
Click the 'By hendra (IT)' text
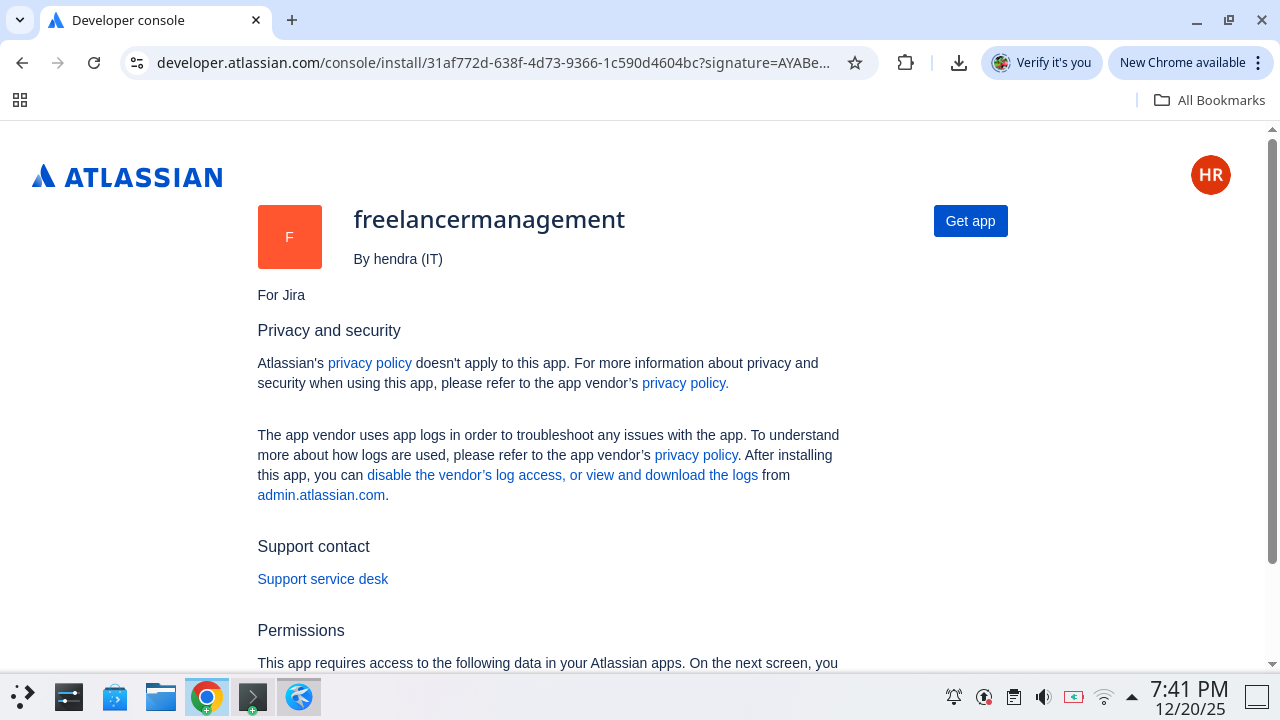[x=398, y=259]
